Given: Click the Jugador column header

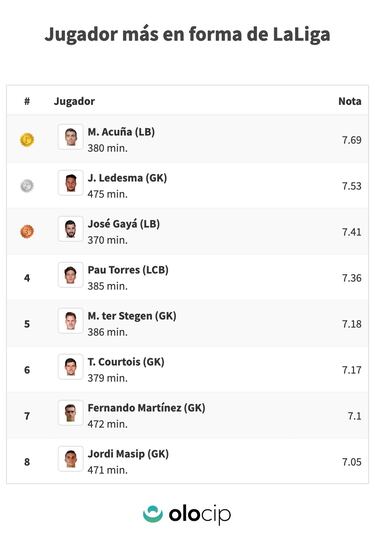Looking at the screenshot, I should pyautogui.click(x=74, y=101).
